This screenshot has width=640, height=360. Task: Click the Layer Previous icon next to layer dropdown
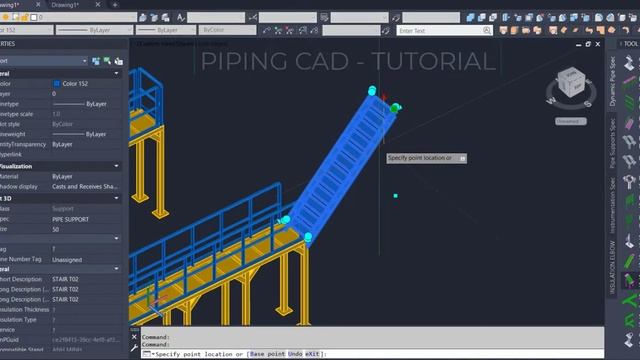(154, 18)
